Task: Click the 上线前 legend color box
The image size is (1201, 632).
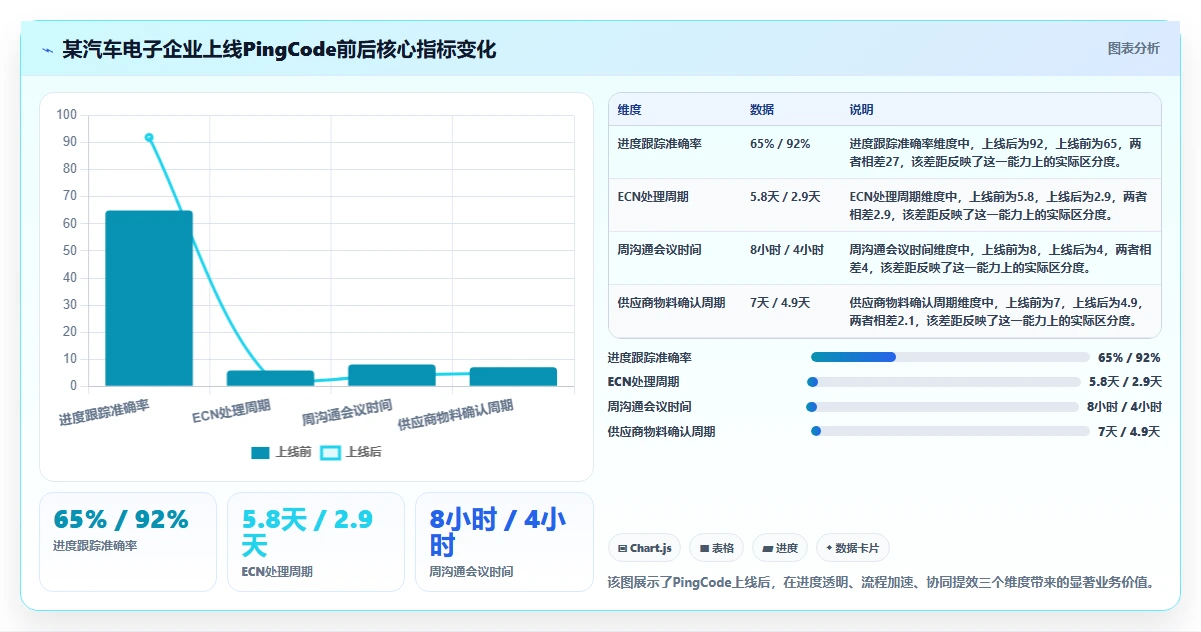Action: (260, 453)
